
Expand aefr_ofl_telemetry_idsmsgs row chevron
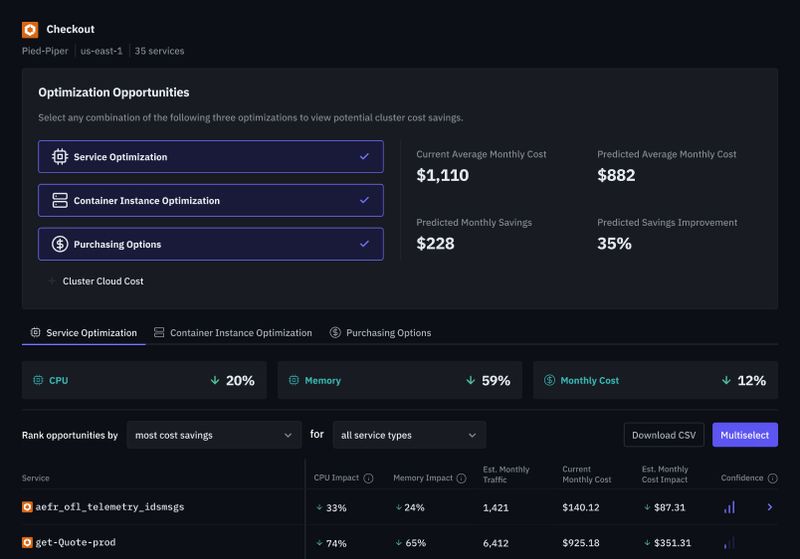(x=769, y=507)
